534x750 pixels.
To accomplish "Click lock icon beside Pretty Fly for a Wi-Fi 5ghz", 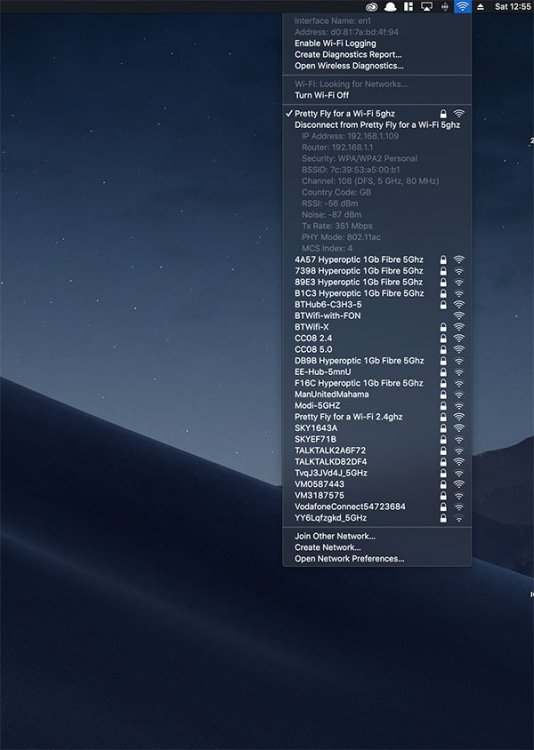I will 443,114.
